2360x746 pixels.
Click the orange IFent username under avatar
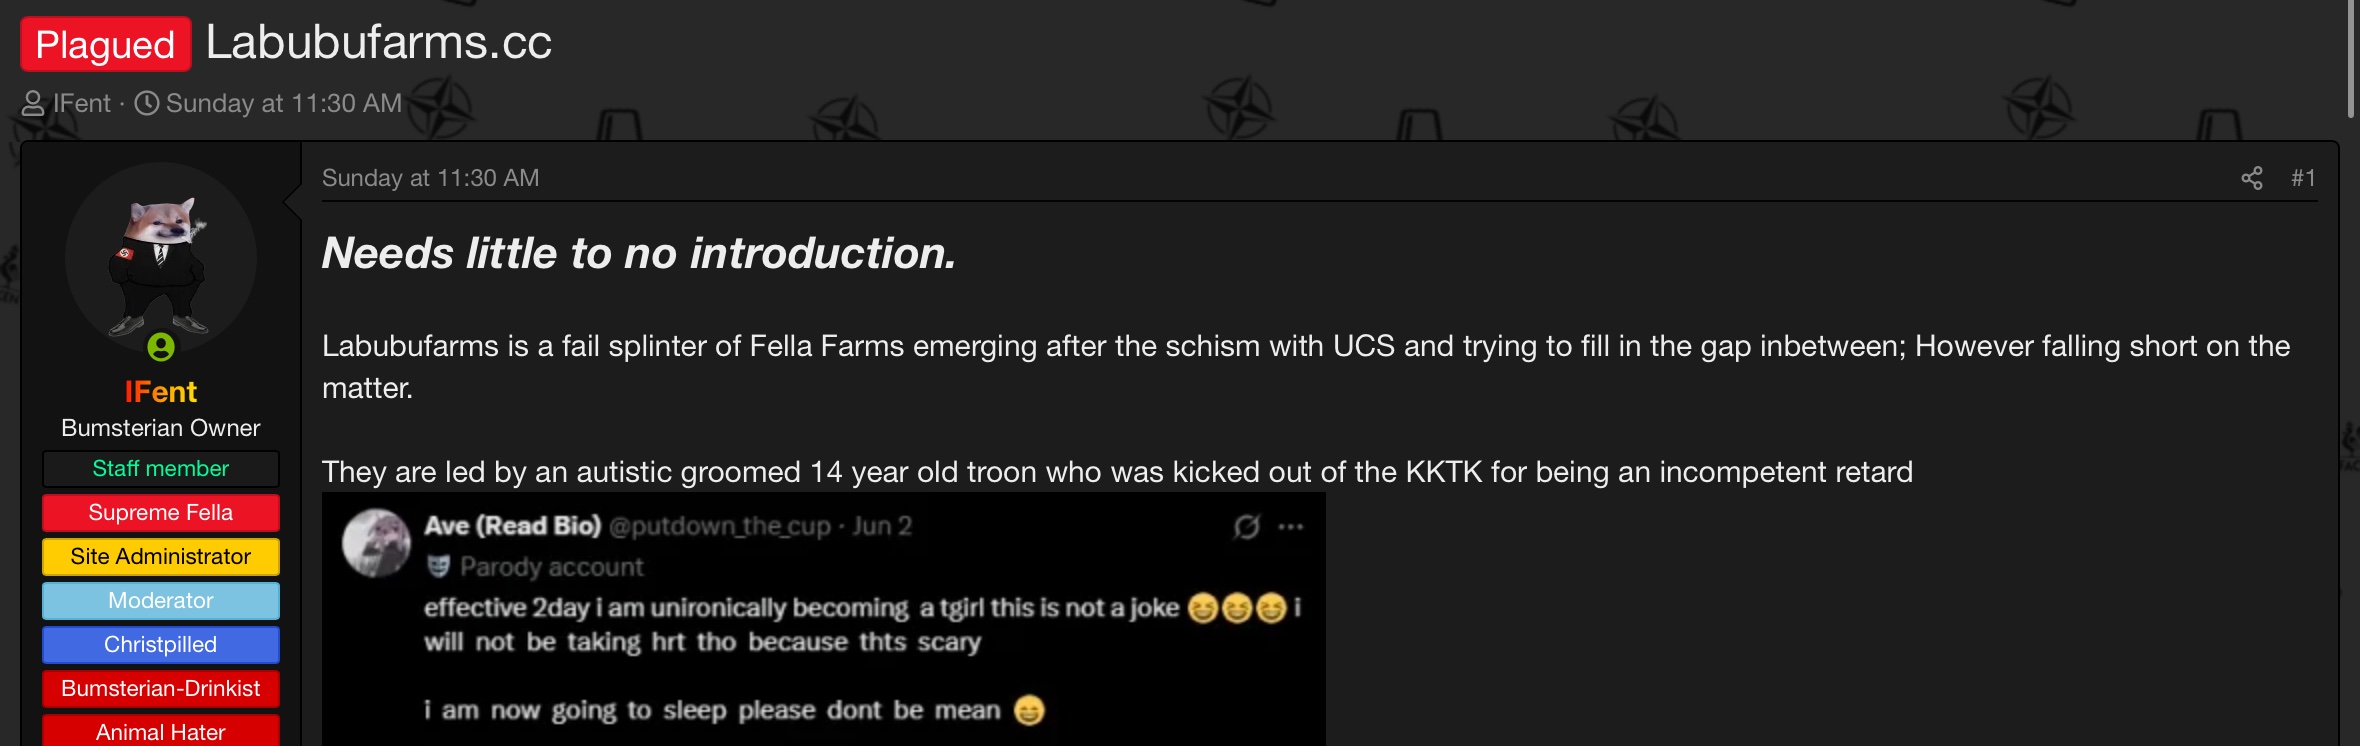pyautogui.click(x=161, y=392)
